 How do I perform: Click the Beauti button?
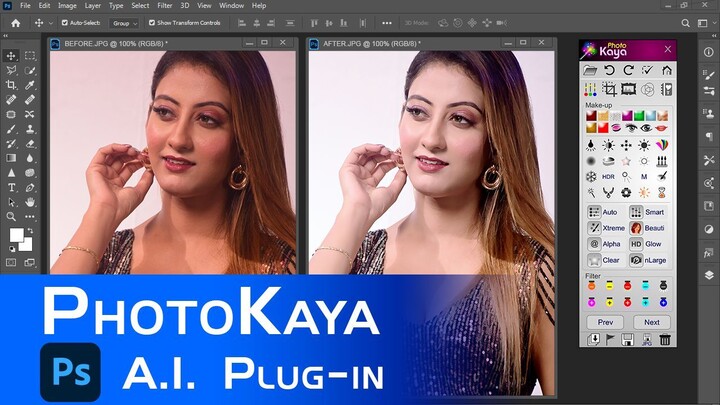647,228
